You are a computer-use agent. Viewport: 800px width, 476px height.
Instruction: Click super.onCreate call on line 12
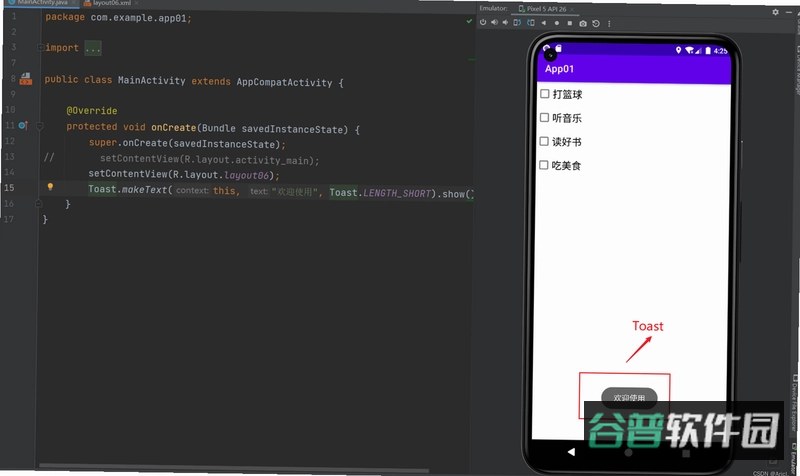coord(187,143)
